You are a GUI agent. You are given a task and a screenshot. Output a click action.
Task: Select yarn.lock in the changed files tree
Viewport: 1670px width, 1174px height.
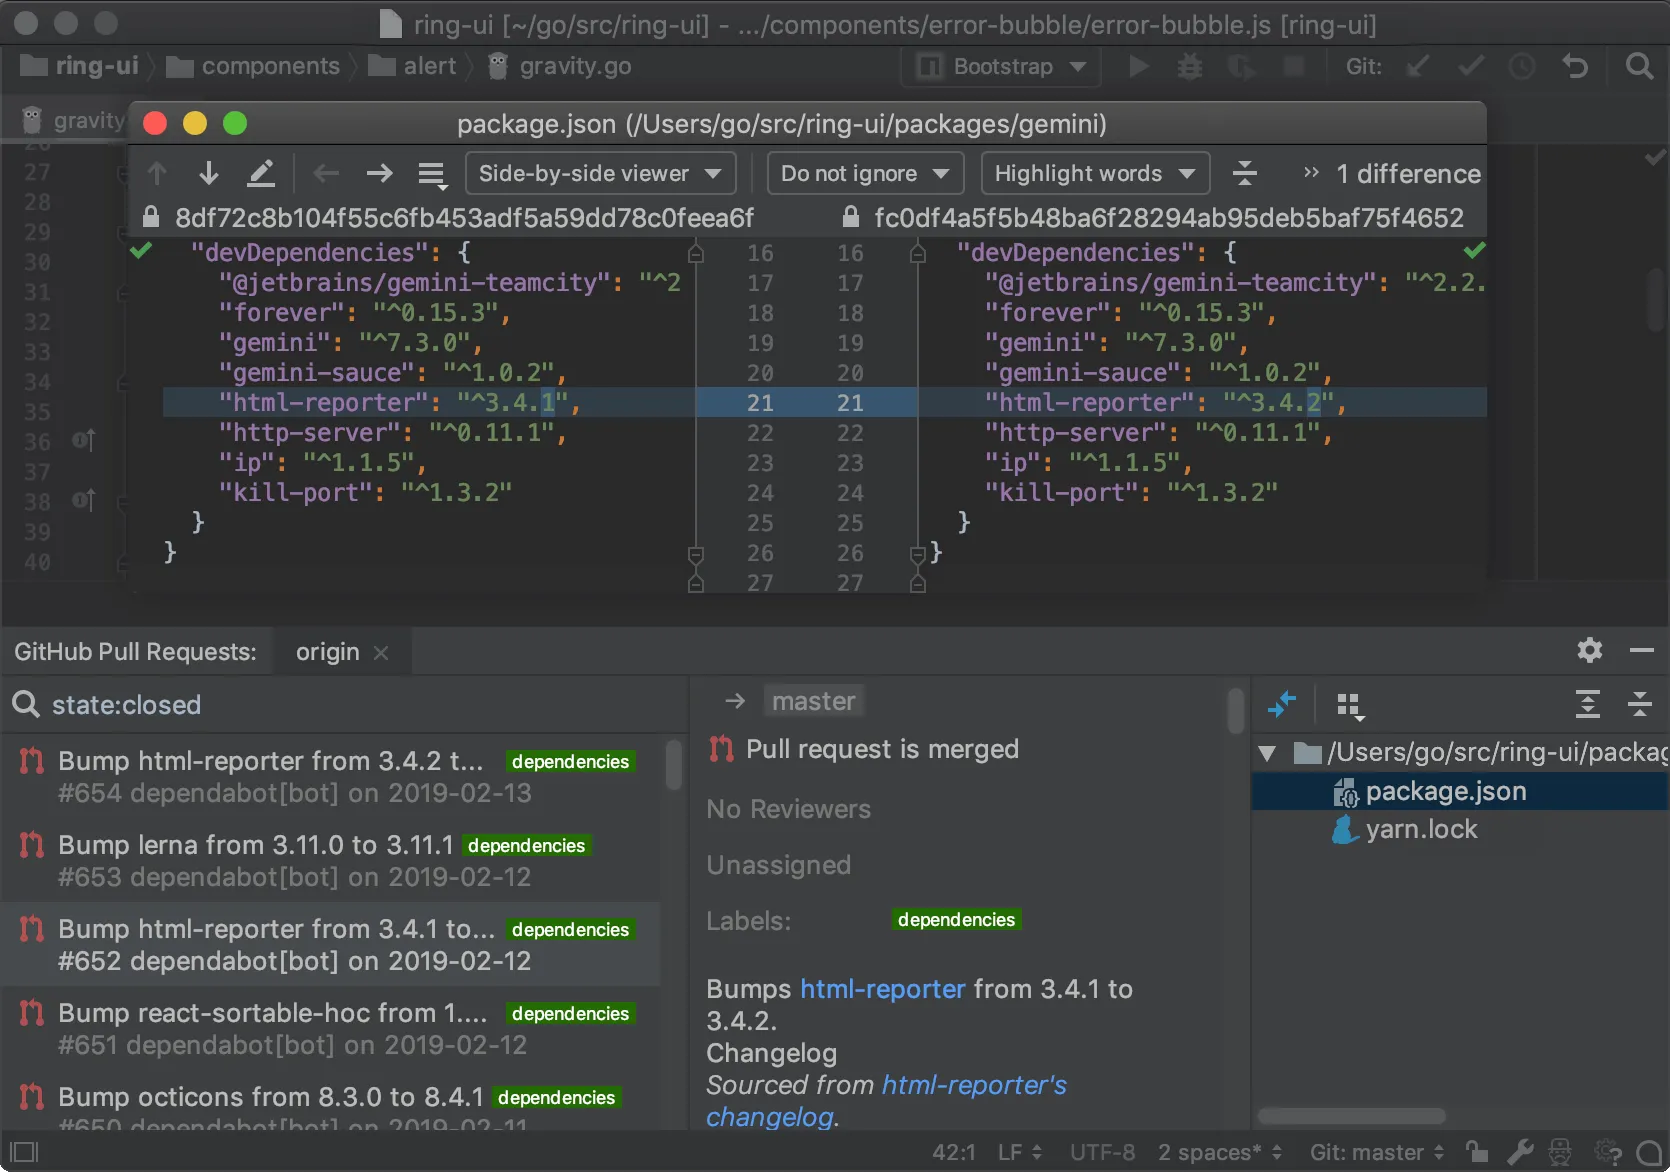click(1420, 829)
